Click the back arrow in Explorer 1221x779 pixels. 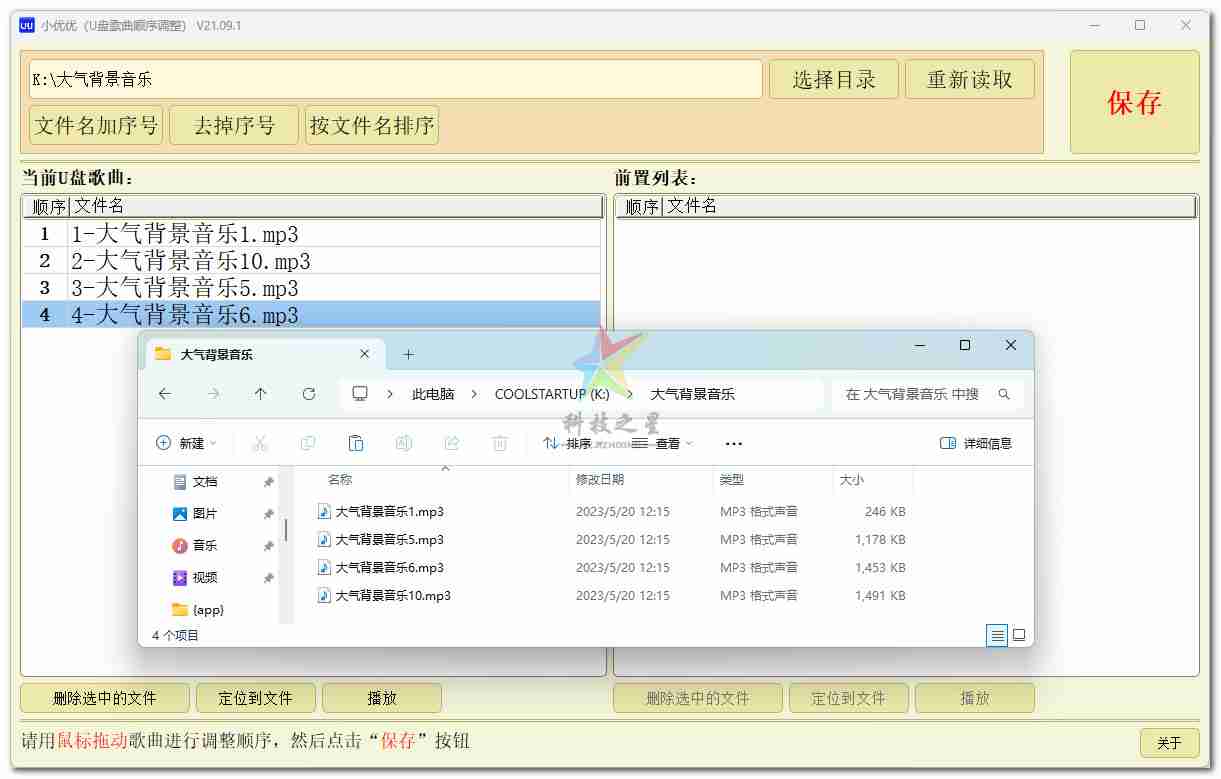165,394
